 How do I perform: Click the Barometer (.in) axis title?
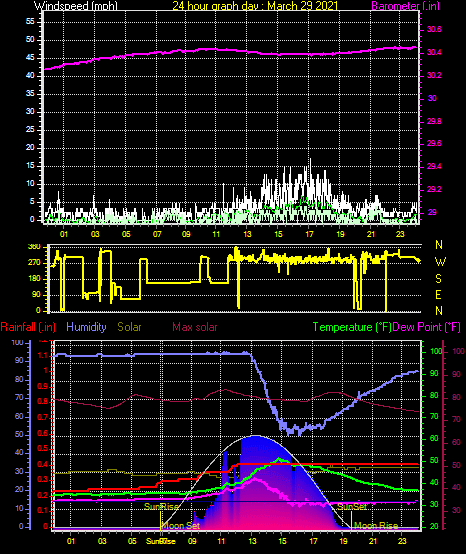405,6
